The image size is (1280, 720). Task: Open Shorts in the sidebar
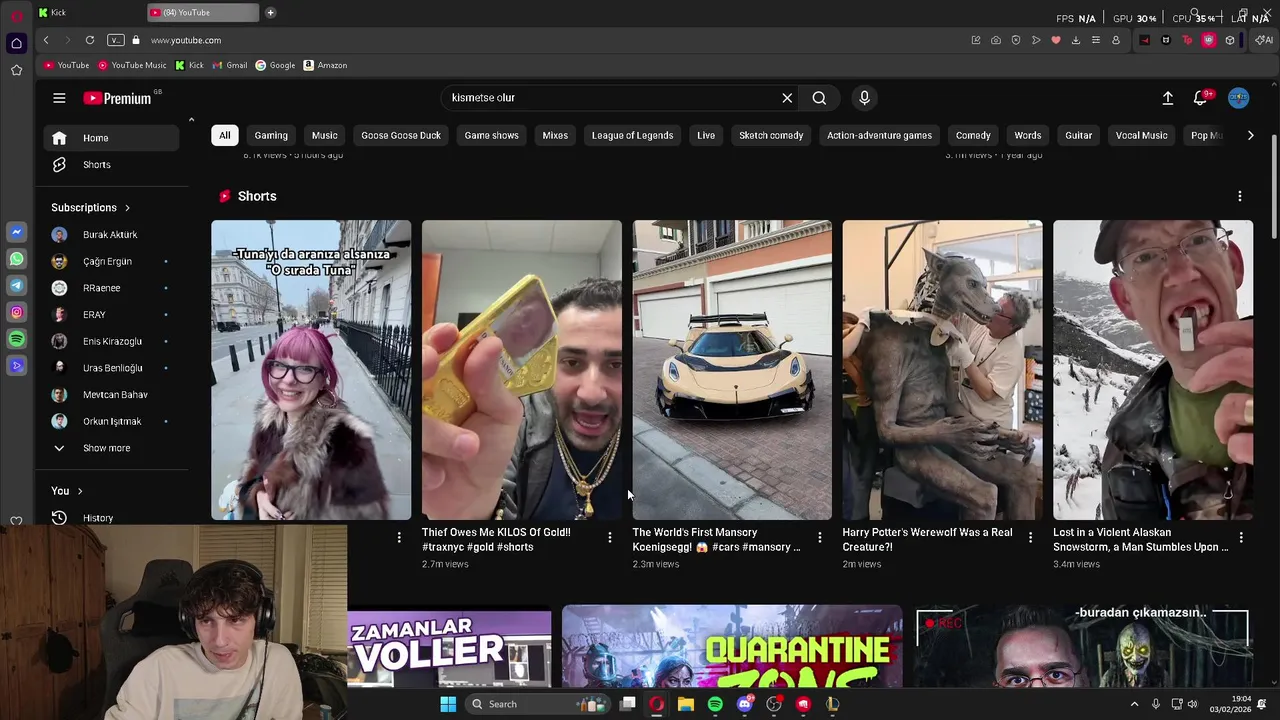(111, 164)
